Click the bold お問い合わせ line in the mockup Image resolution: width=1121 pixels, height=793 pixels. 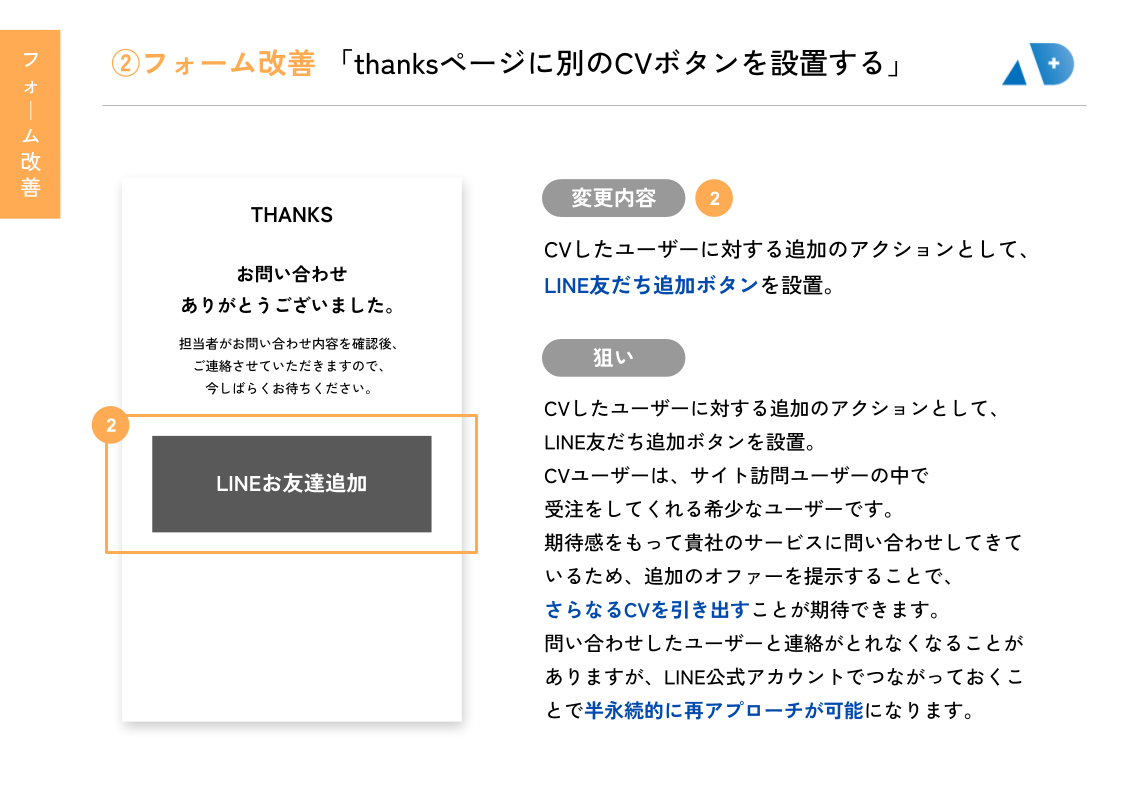[x=292, y=273]
